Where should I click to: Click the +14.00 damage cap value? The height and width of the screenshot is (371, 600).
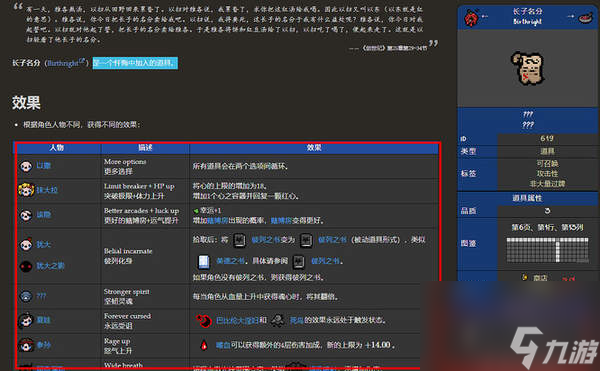(378, 345)
